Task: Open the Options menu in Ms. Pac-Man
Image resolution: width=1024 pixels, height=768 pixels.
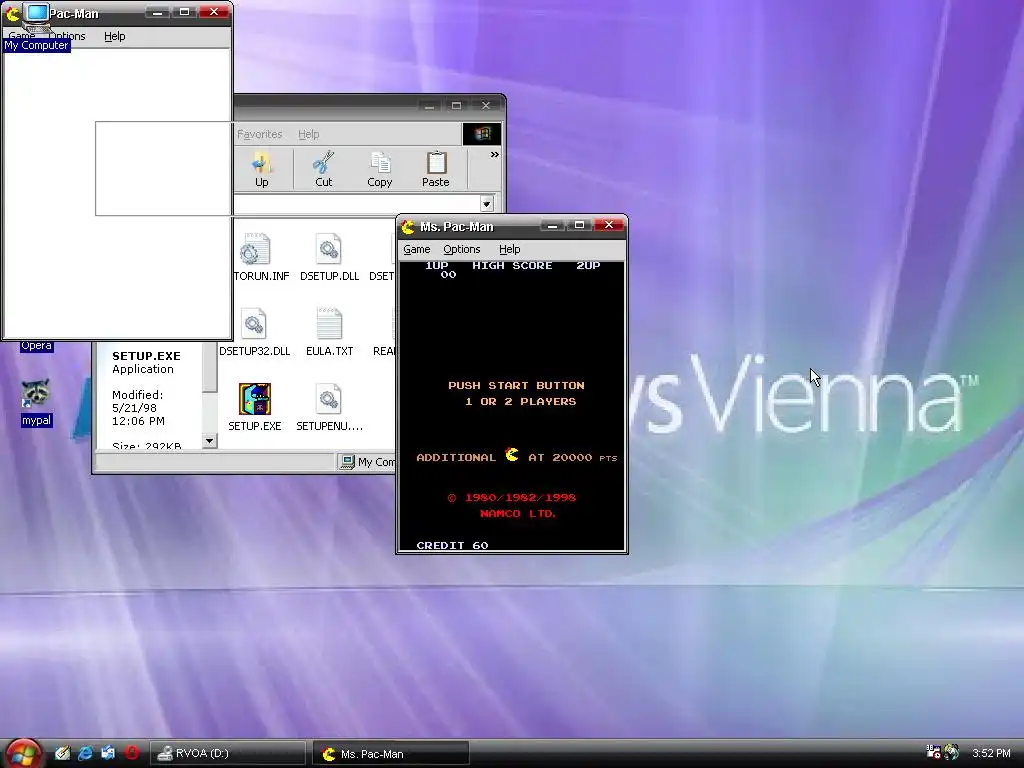Action: [x=462, y=249]
